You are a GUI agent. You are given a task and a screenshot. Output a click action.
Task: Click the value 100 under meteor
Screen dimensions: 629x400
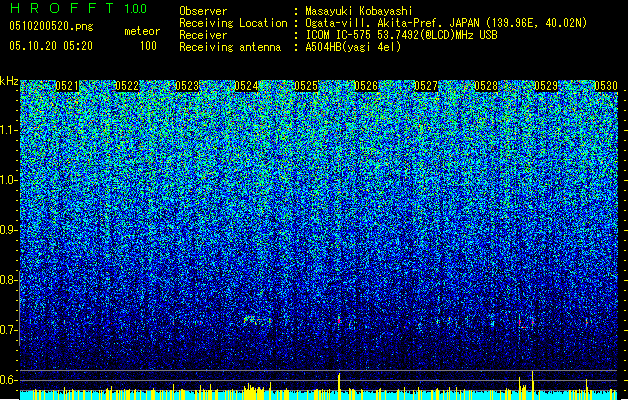click(x=148, y=46)
